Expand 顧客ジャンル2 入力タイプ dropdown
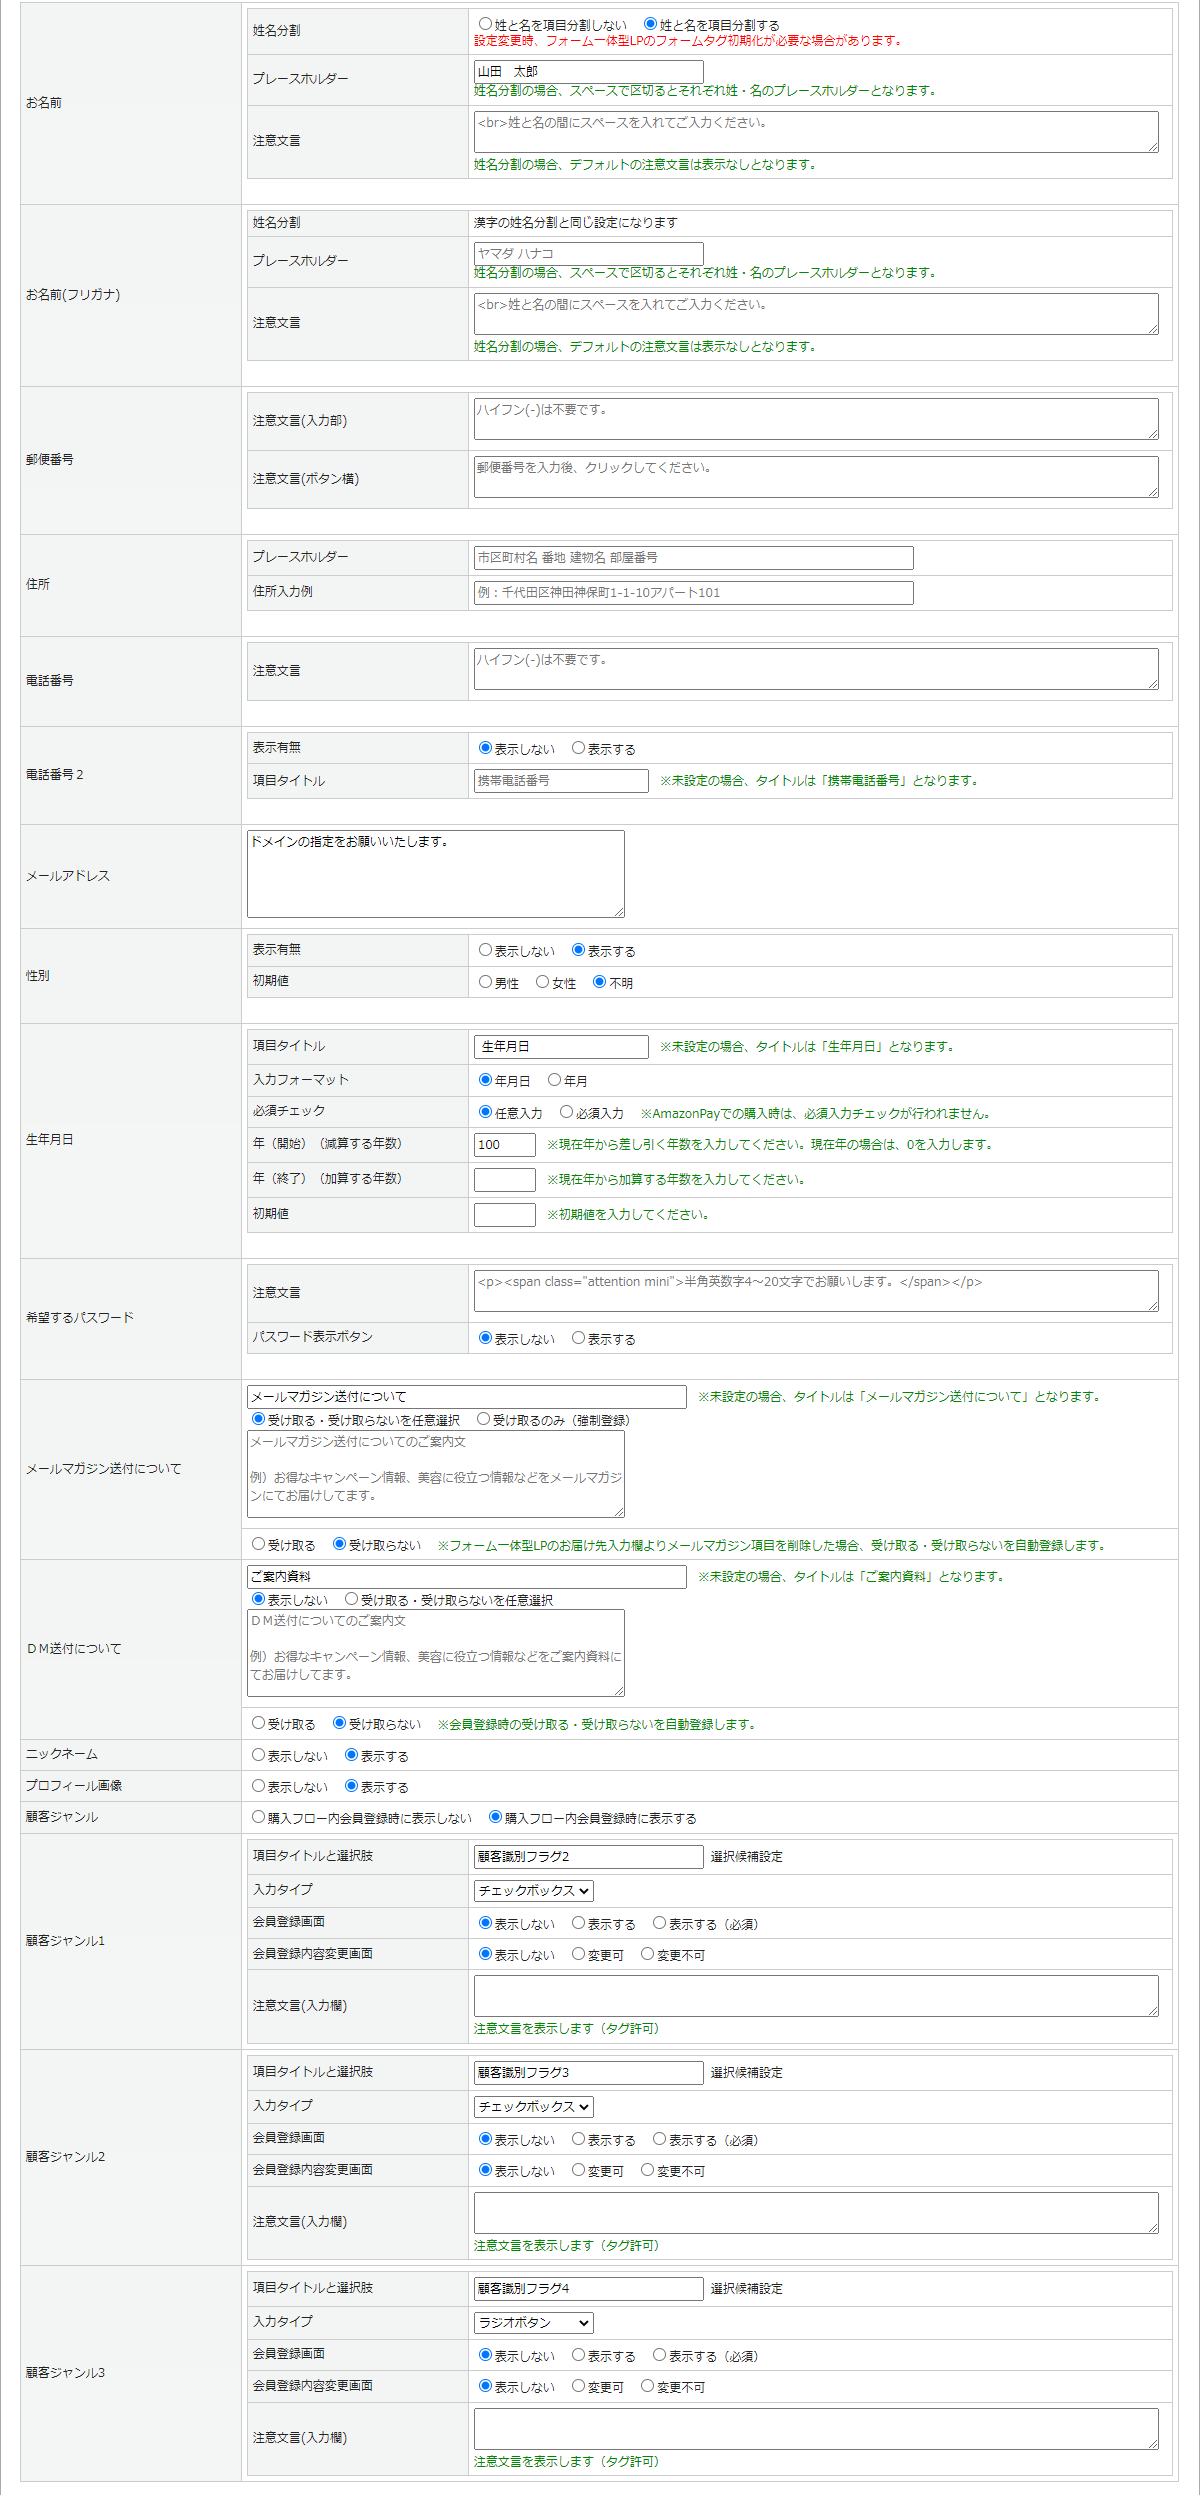This screenshot has width=1200, height=2495. pos(533,2106)
